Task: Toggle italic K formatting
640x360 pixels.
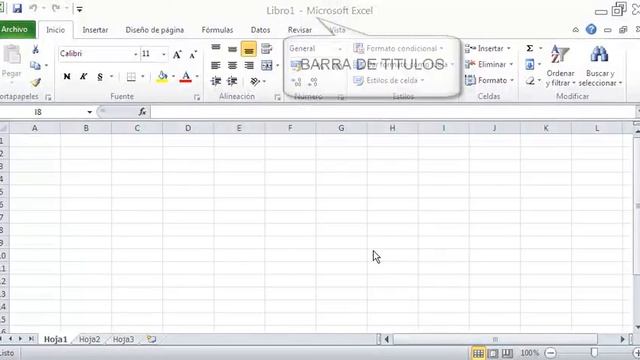Action: pyautogui.click(x=83, y=76)
